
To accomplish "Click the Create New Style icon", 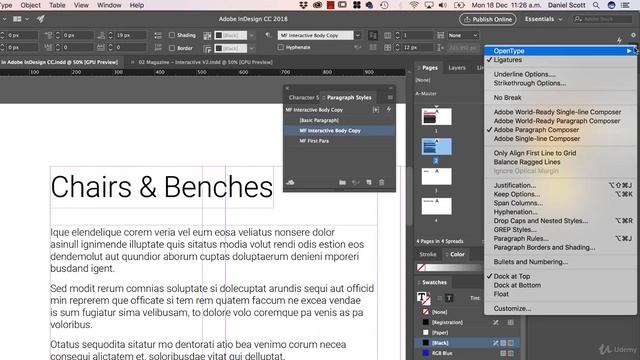I will (369, 182).
